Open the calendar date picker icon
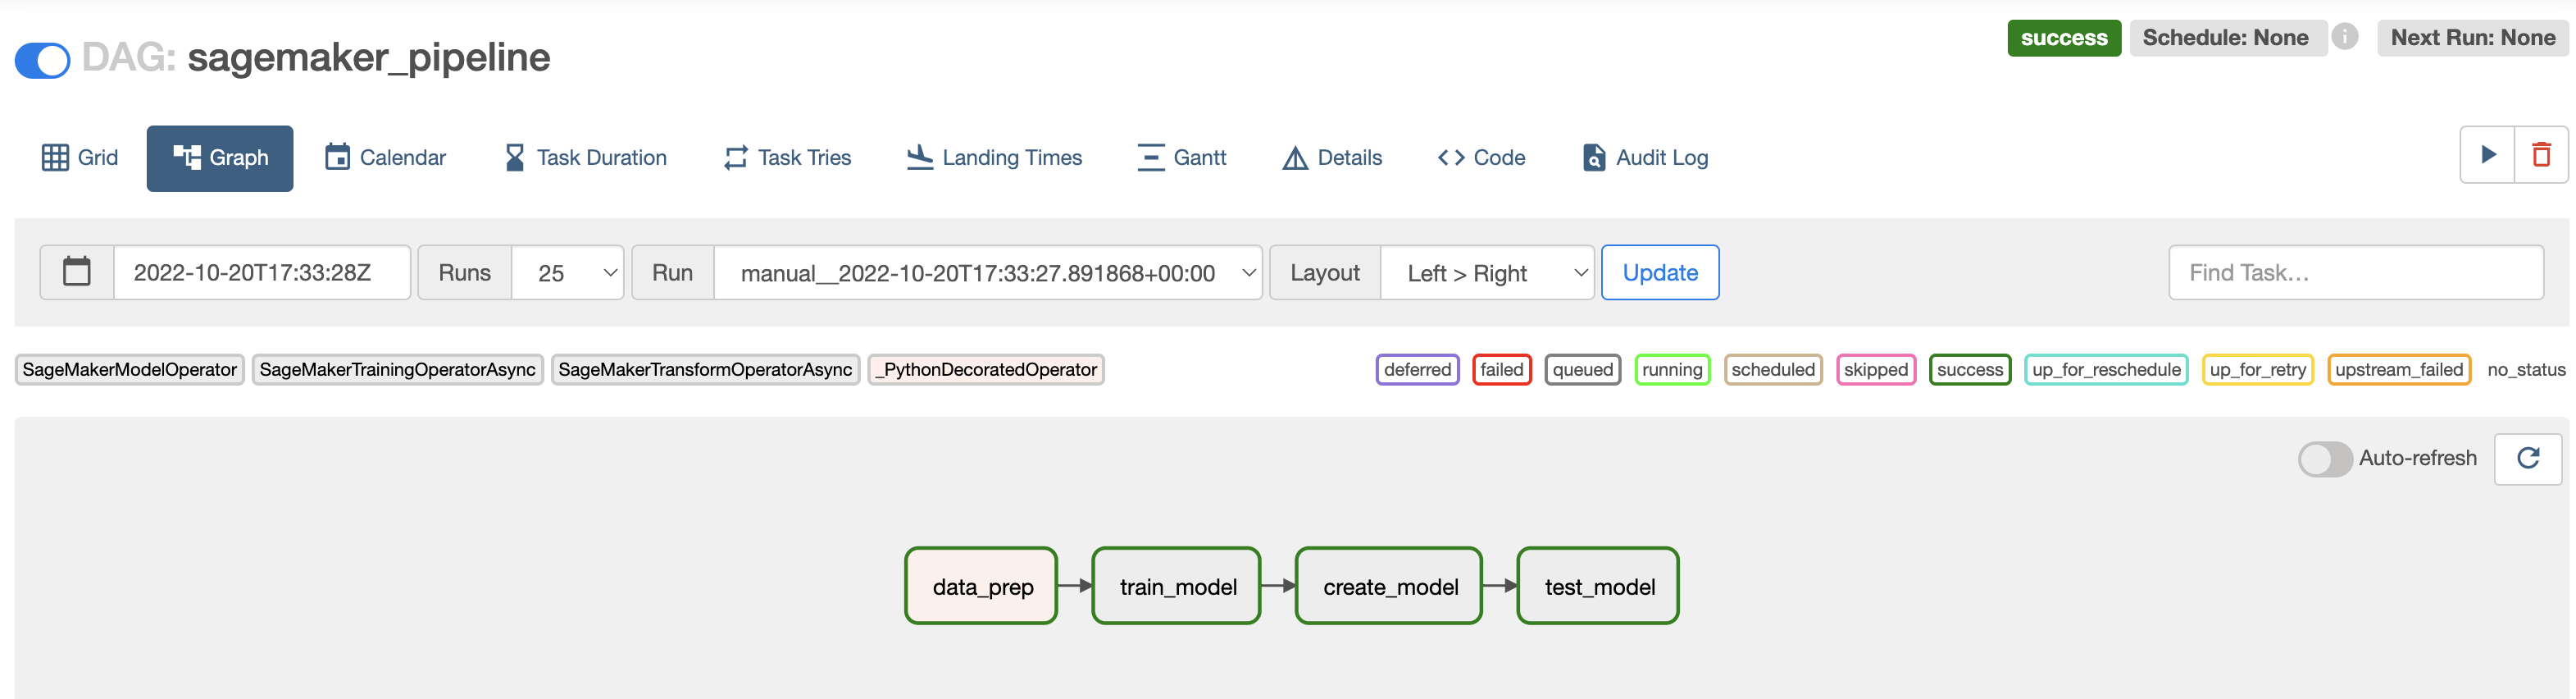The height and width of the screenshot is (699, 2576). (x=77, y=272)
